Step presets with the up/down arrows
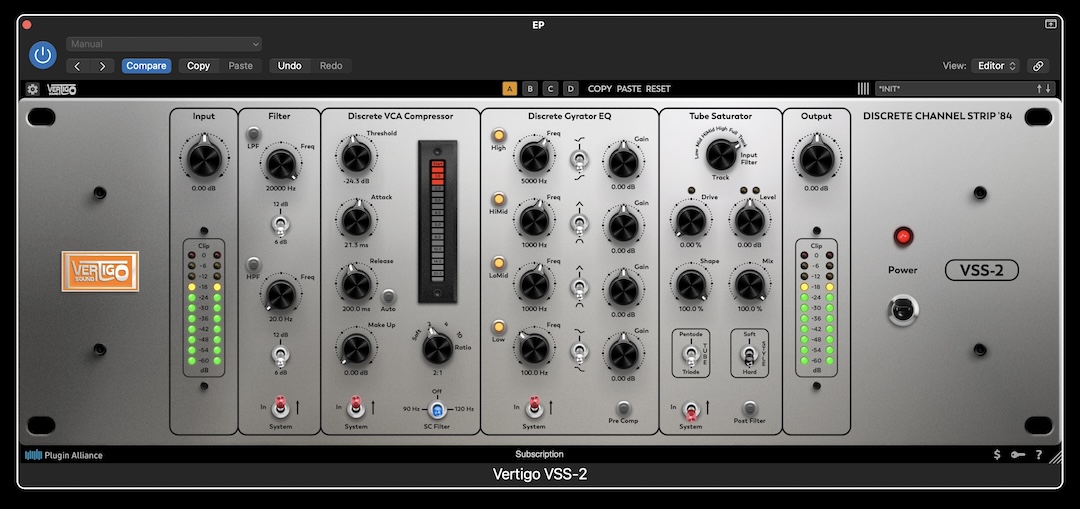This screenshot has width=1080, height=509. pyautogui.click(x=1043, y=89)
